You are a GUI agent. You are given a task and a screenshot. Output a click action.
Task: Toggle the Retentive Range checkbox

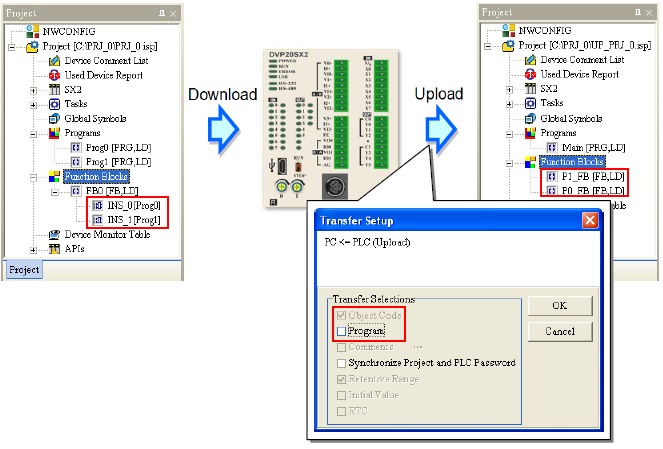pyautogui.click(x=342, y=379)
